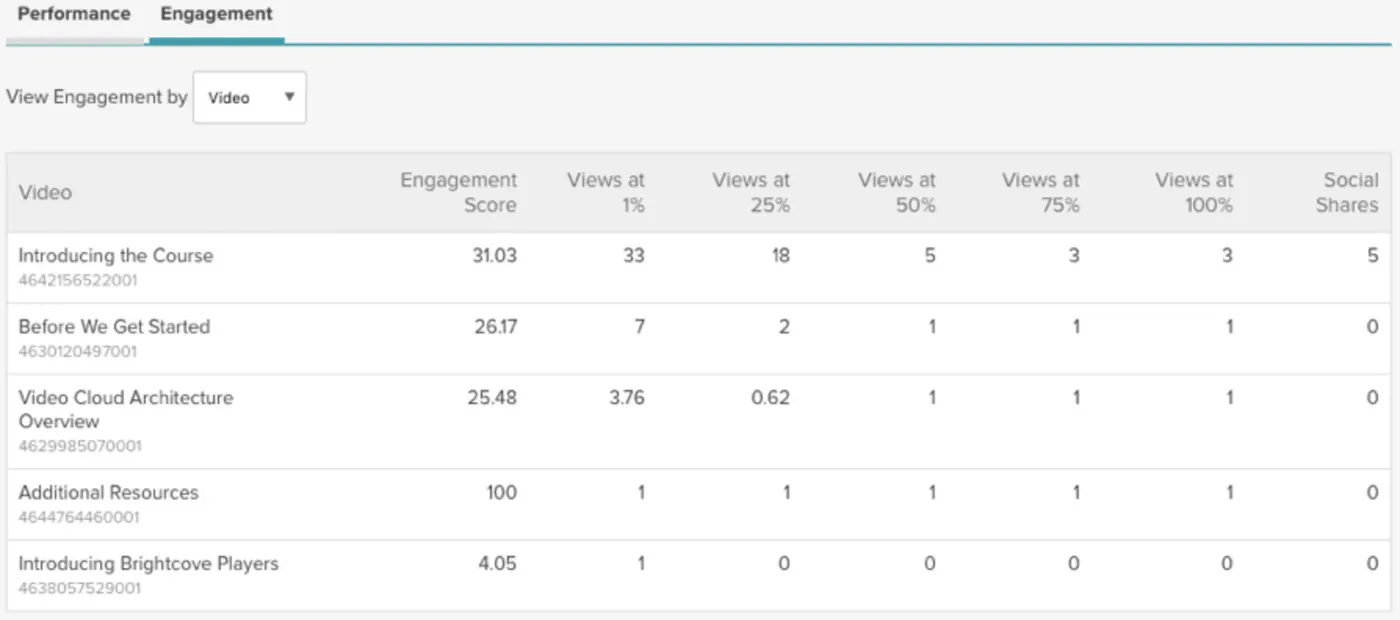Sort by the Video column header

coord(45,192)
